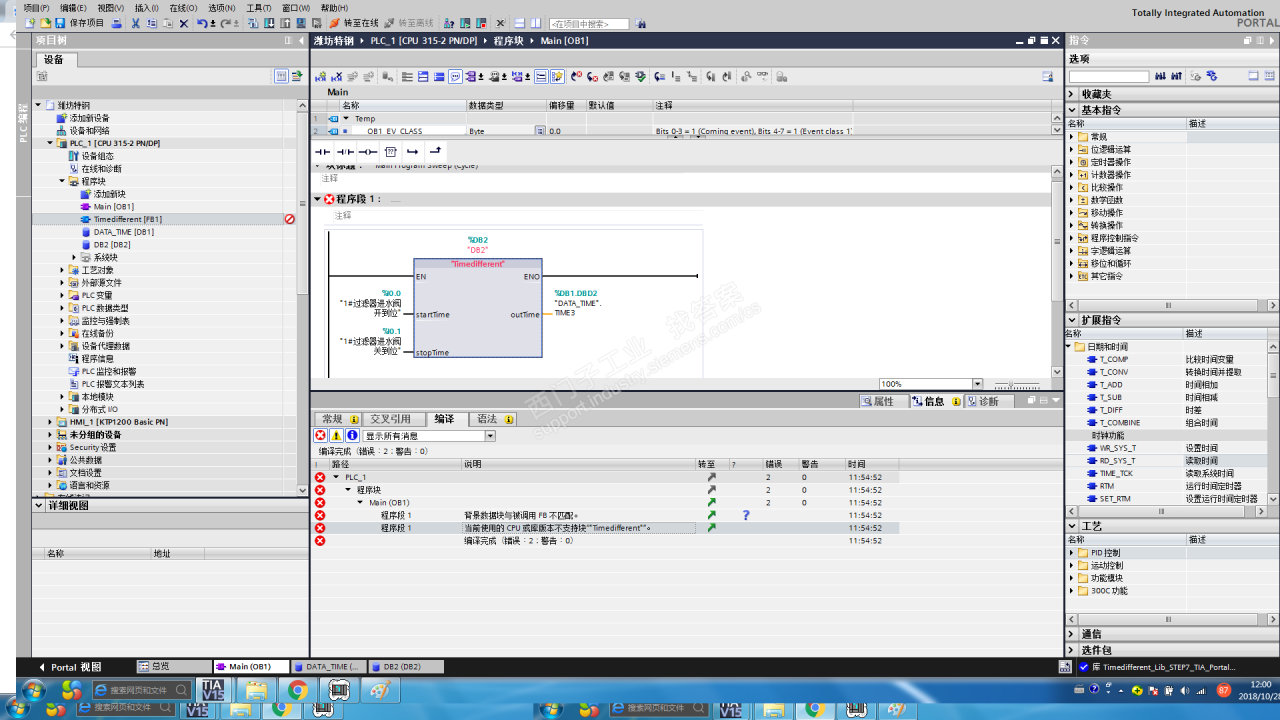This screenshot has height=720, width=1280.
Task: Click the open branch icon
Action: [412, 152]
